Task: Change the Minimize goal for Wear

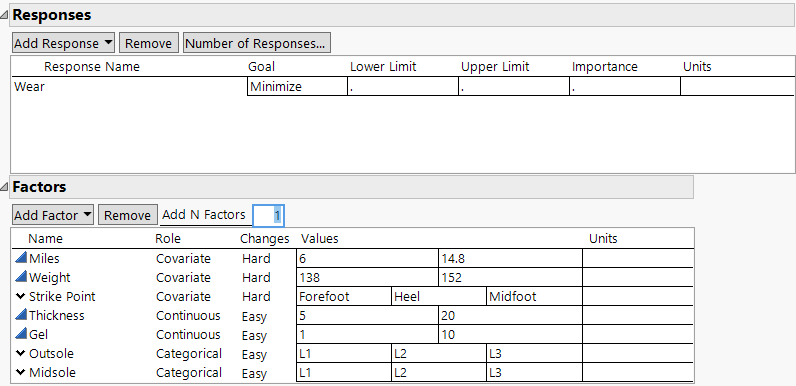Action: point(297,86)
